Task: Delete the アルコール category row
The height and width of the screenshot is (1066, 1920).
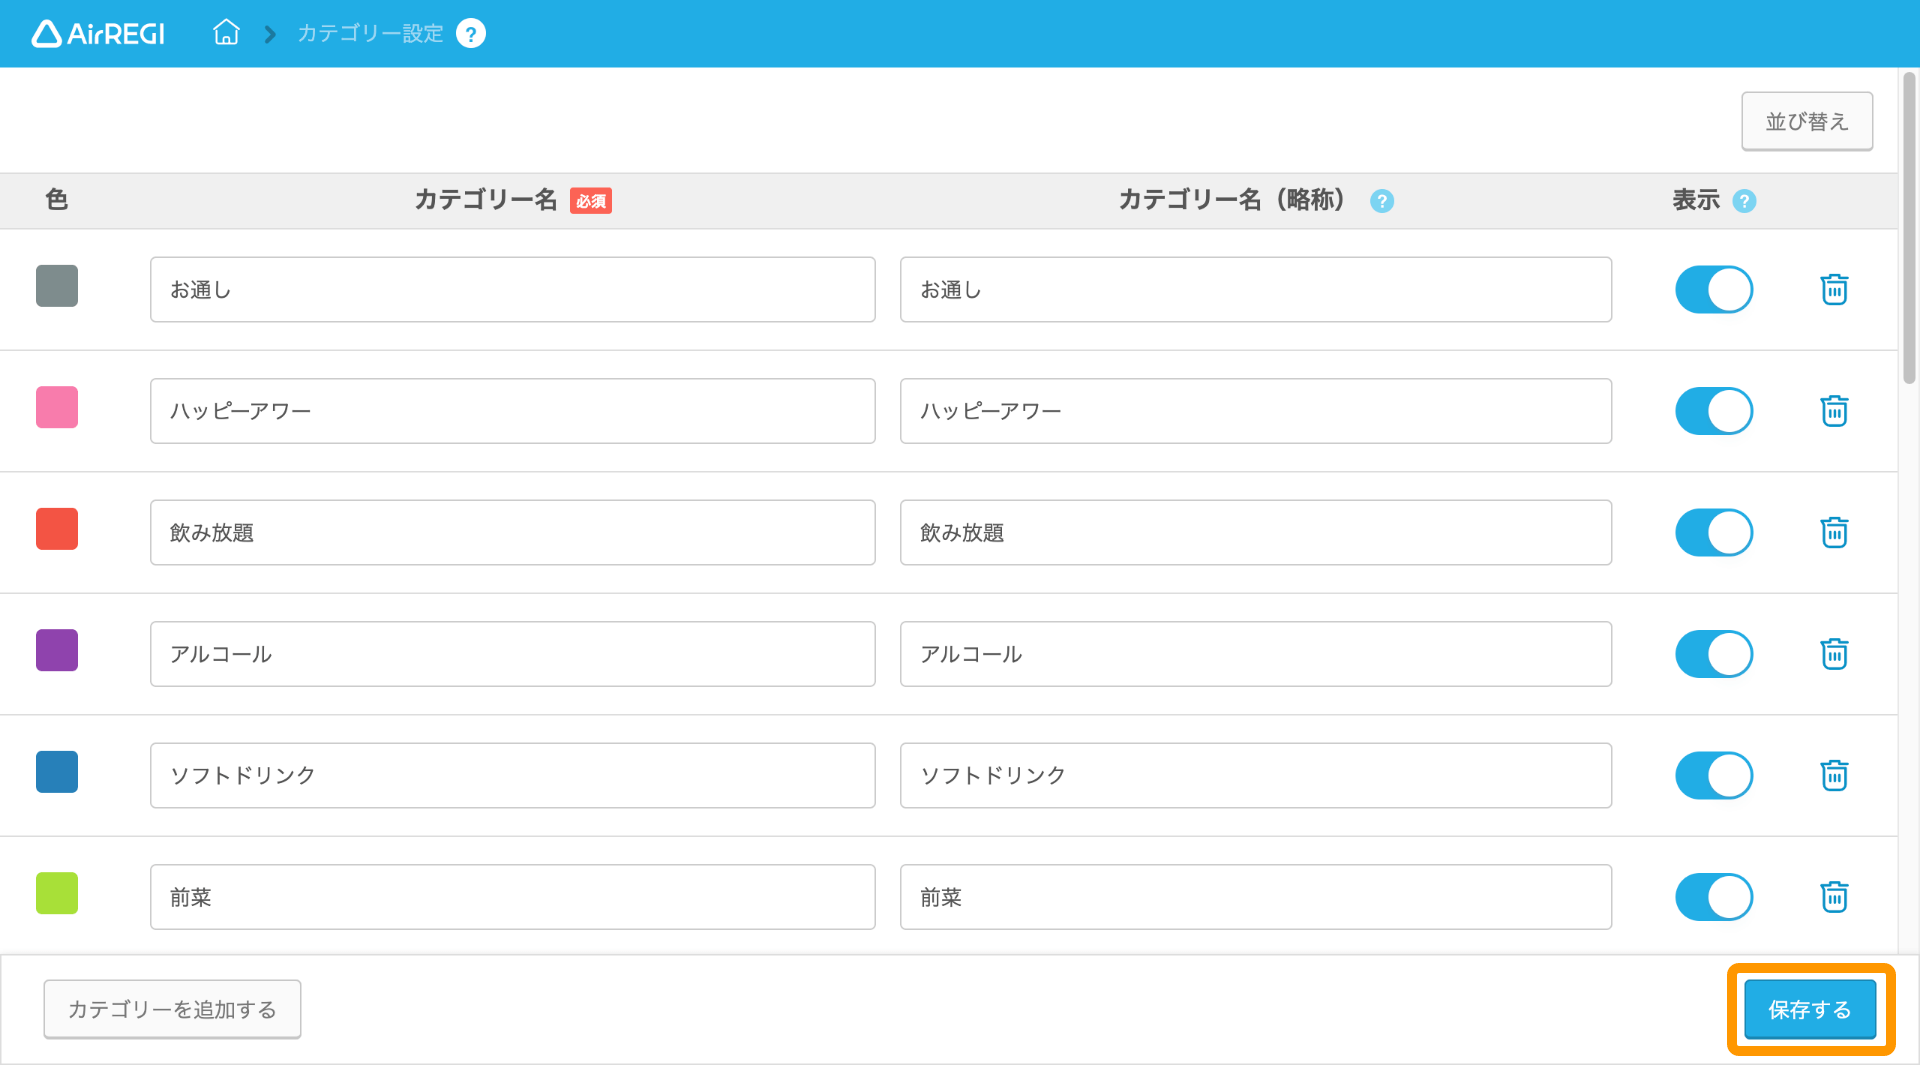Action: (1834, 654)
